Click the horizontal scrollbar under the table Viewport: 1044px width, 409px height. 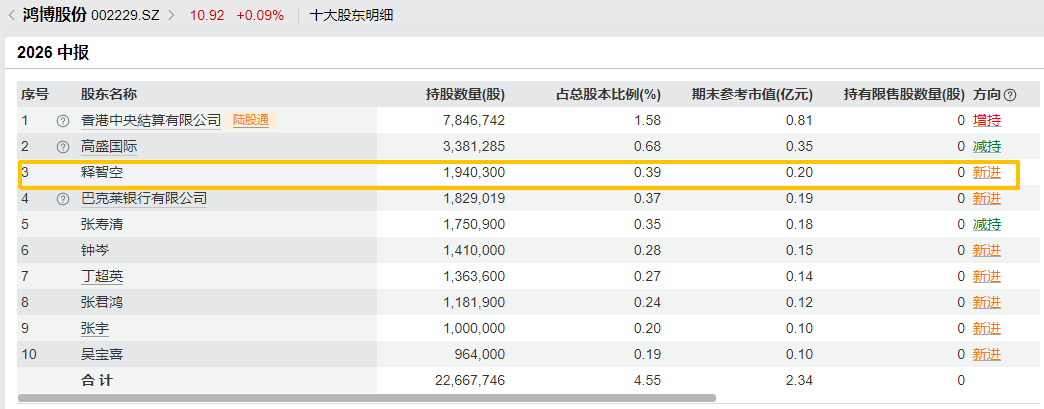click(367, 398)
